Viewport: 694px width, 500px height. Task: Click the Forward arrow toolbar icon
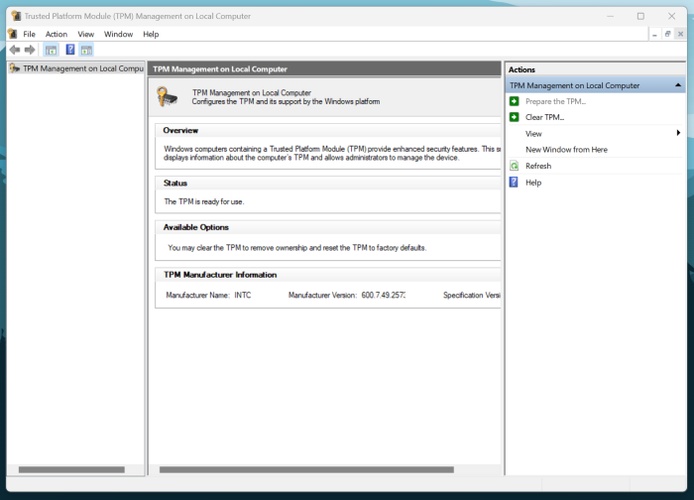(x=30, y=50)
